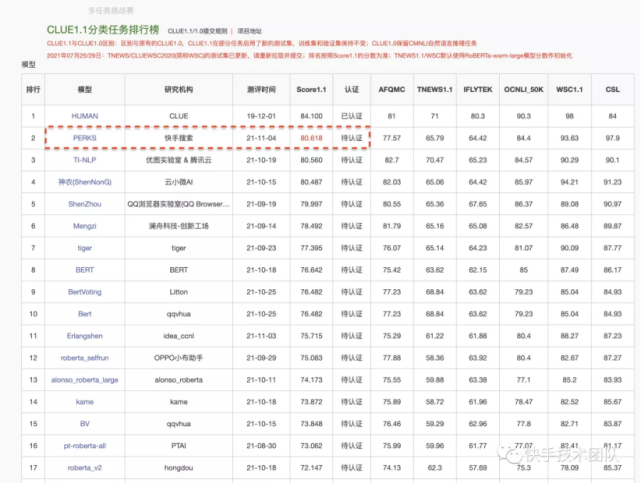Click the BERT link in model column
641x483 pixels.
pos(85,270)
